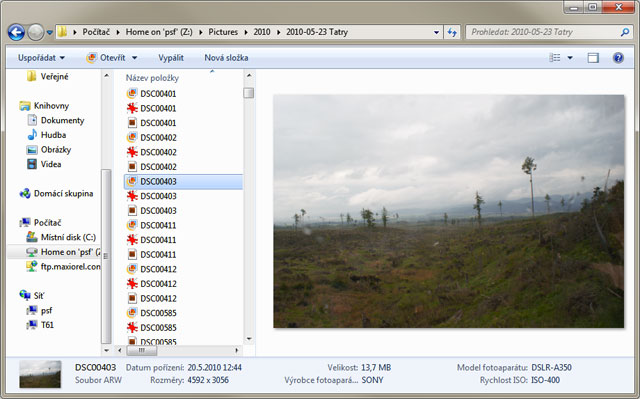Toggle the preview pane button
The height and width of the screenshot is (399, 640).
pos(593,58)
